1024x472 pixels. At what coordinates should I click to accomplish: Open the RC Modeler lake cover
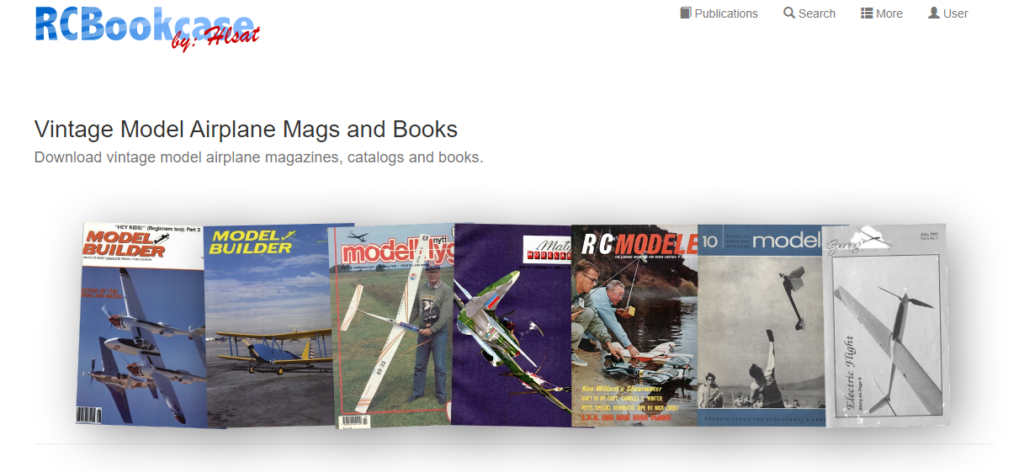pyautogui.click(x=635, y=326)
